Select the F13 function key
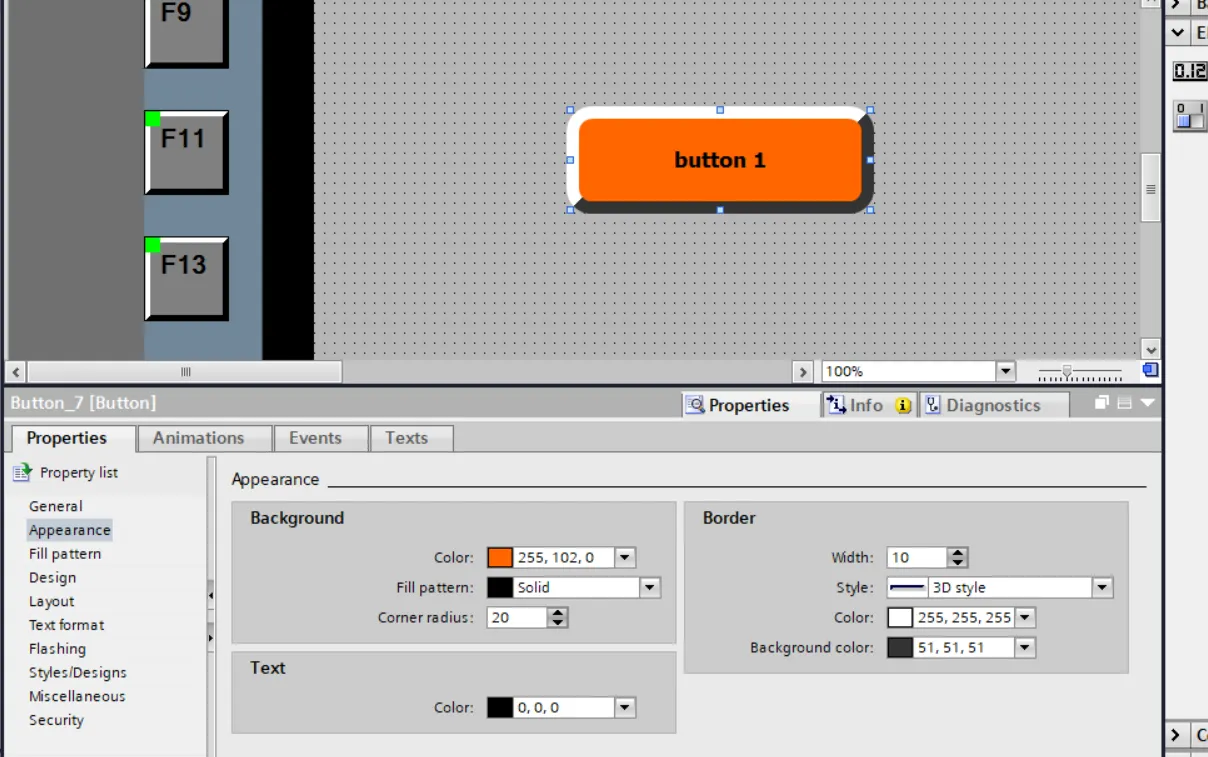1208x757 pixels. tap(186, 279)
